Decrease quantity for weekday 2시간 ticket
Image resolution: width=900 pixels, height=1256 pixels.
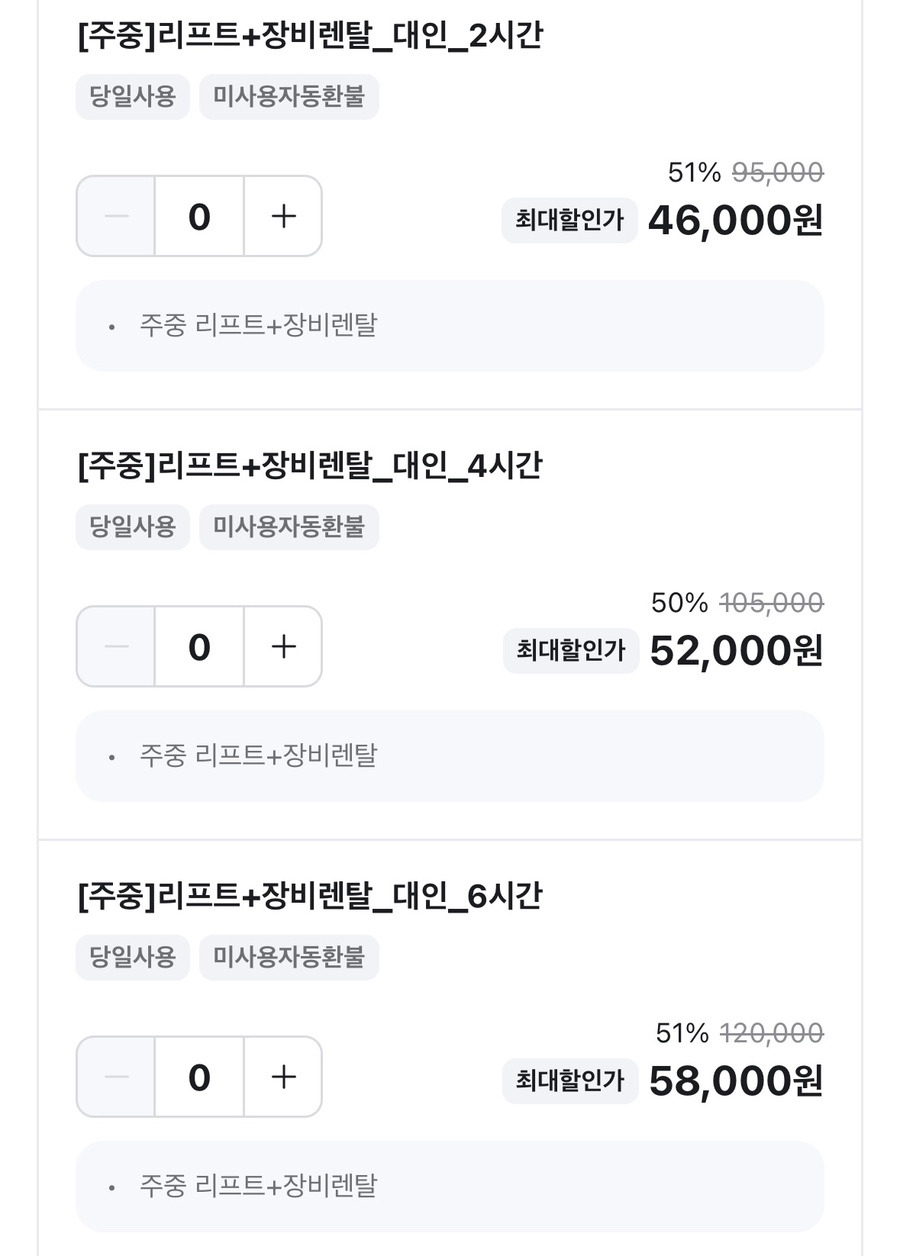pos(116,216)
